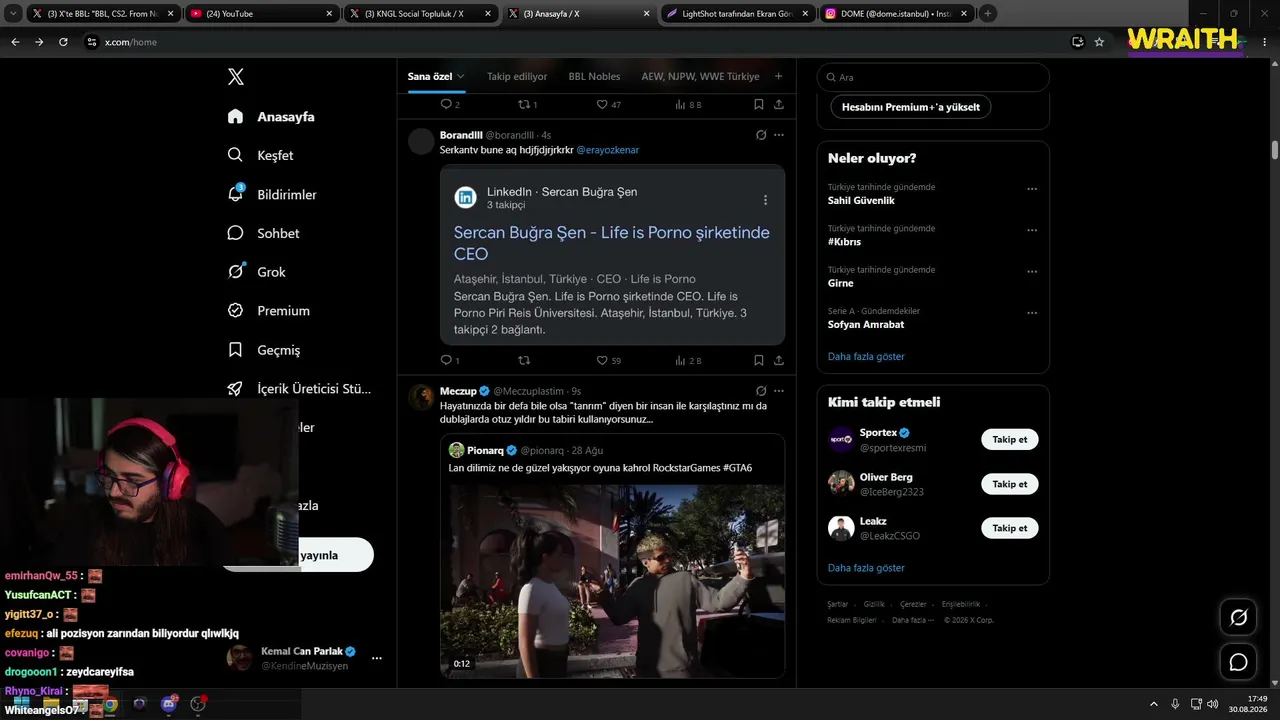1280x720 pixels.
Task: Open volume control in system tray
Action: click(x=1212, y=704)
